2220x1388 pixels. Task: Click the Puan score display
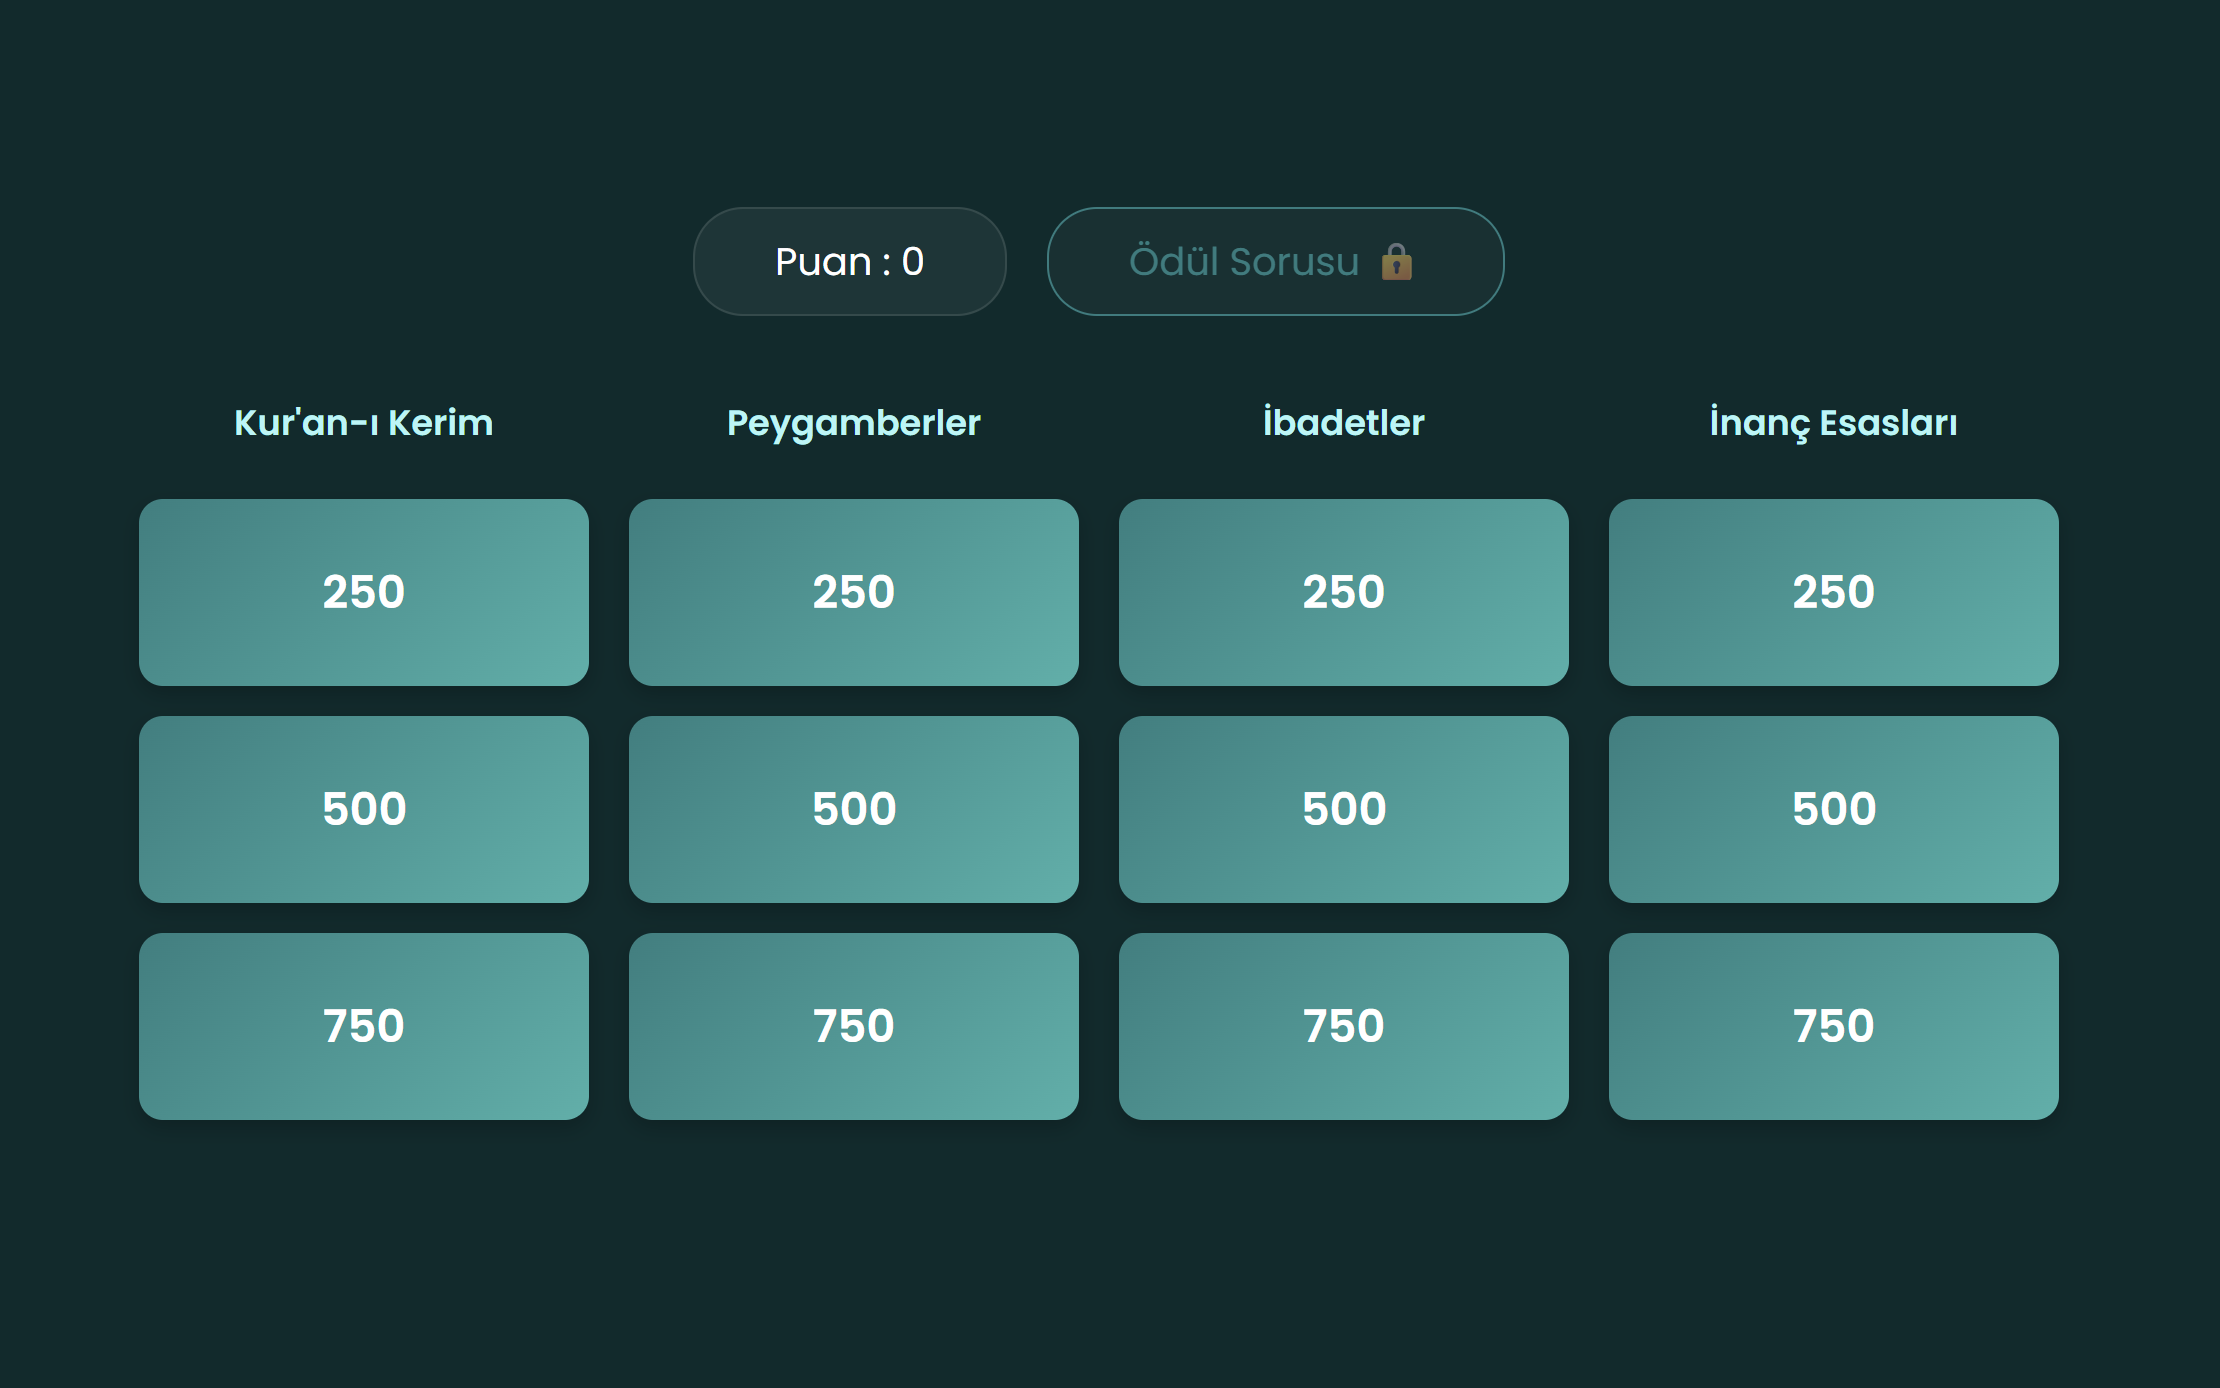pos(849,262)
